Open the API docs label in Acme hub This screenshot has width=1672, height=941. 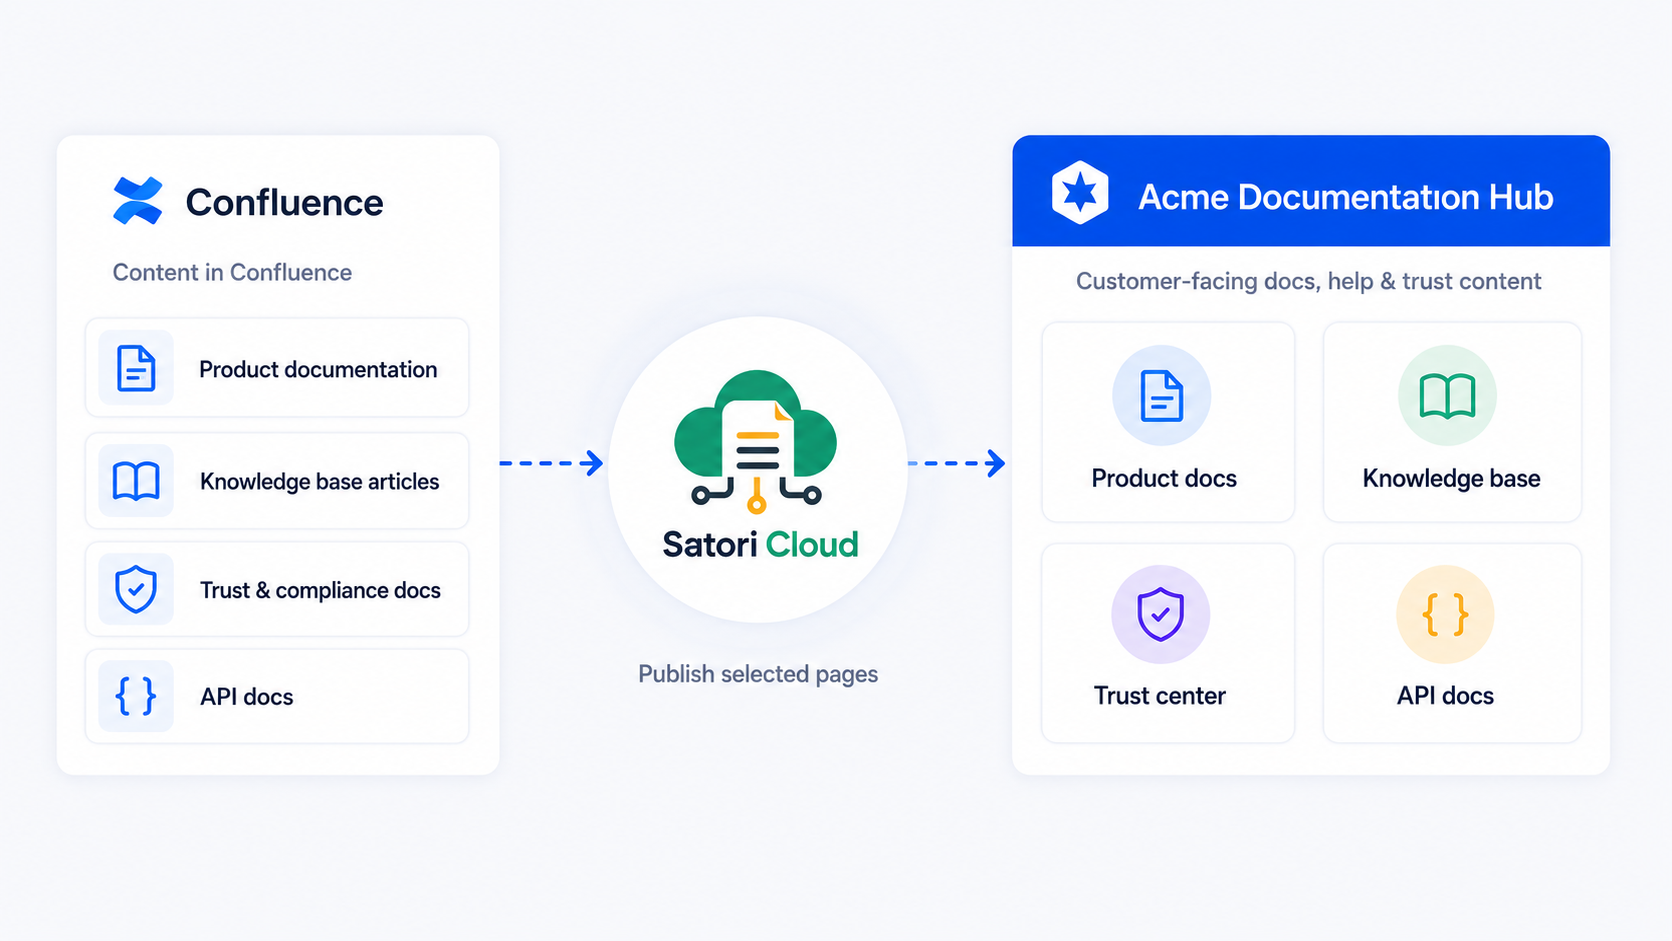click(1445, 695)
